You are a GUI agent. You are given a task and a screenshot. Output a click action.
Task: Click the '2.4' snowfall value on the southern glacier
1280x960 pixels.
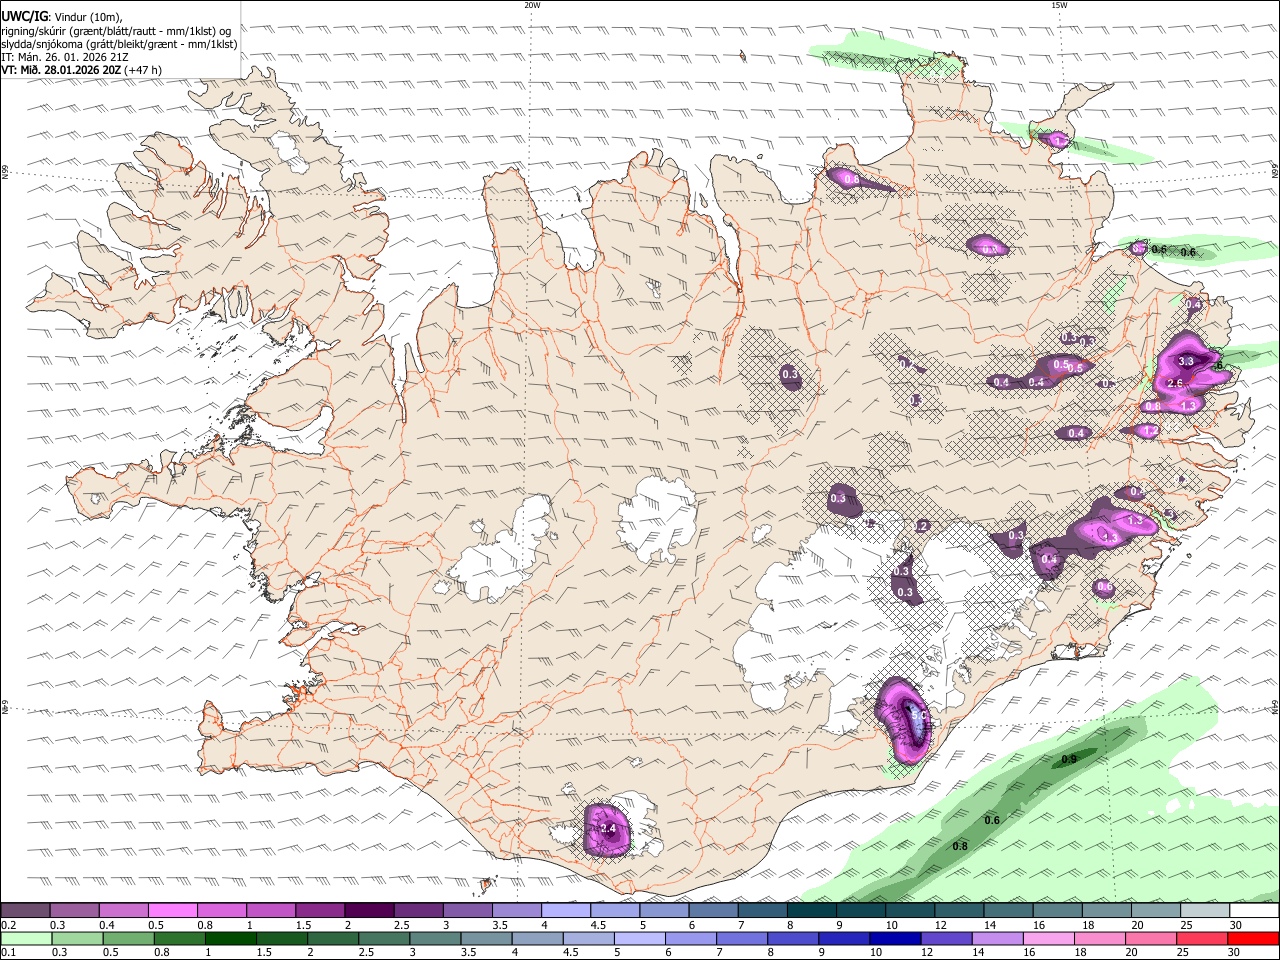607,829
